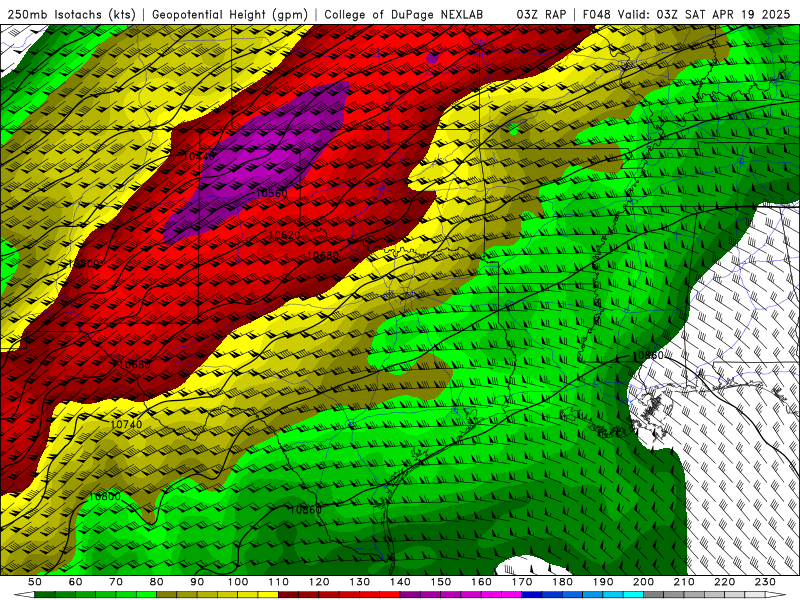Click the 150 value on the color scale

point(441,582)
